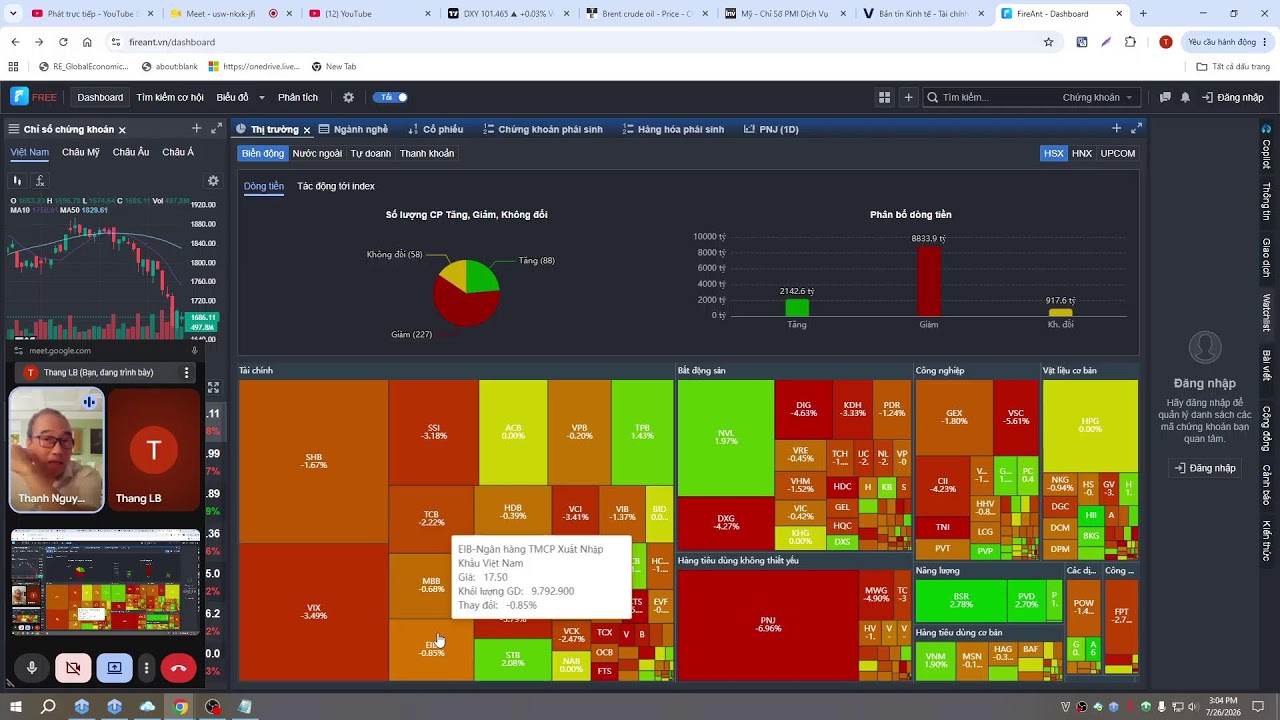This screenshot has height=720, width=1280.
Task: Click the Giảm bar in Phân bổ dòng tiền
Action: pyautogui.click(x=929, y=281)
